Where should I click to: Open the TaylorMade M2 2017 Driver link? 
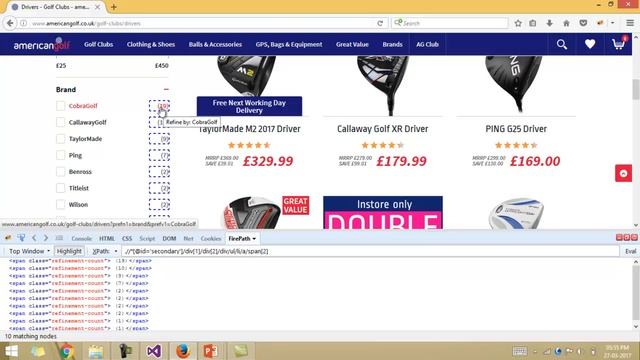[x=249, y=129]
